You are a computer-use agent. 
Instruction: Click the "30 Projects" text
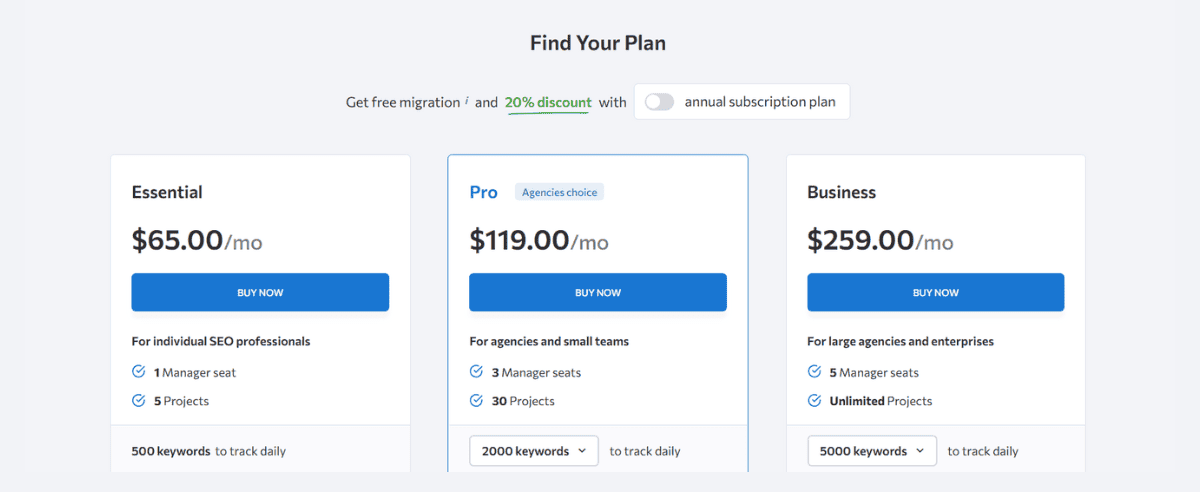[x=523, y=401]
